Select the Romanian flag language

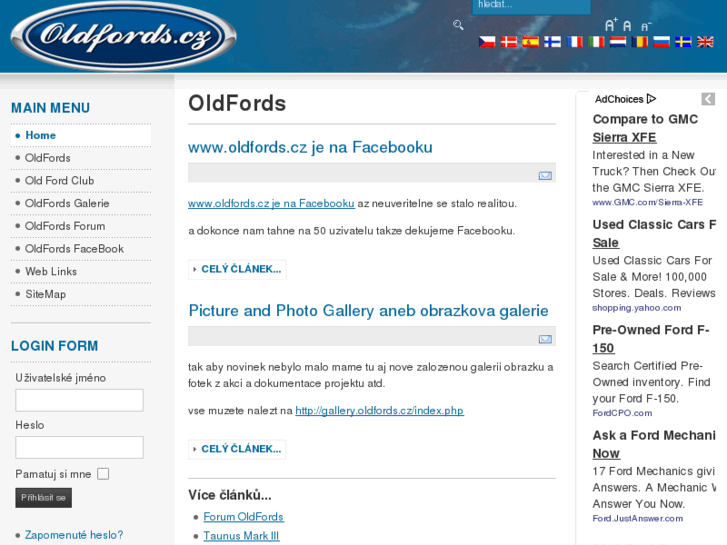click(x=639, y=42)
